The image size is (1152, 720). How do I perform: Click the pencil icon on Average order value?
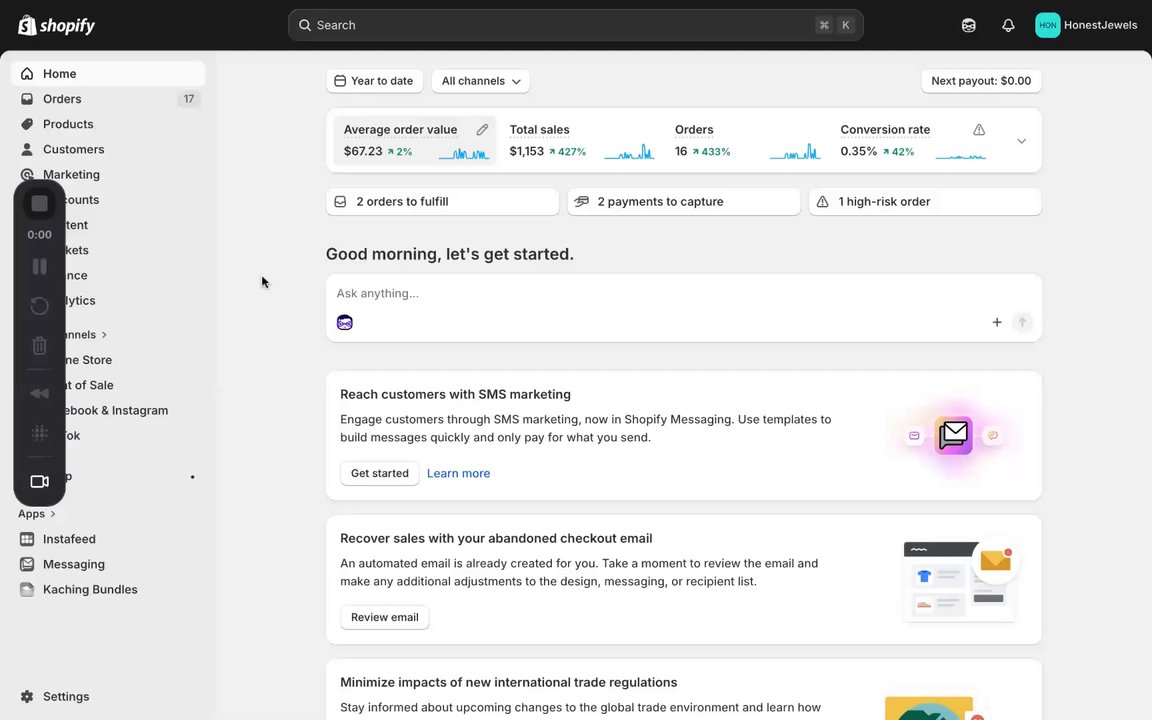coord(482,130)
